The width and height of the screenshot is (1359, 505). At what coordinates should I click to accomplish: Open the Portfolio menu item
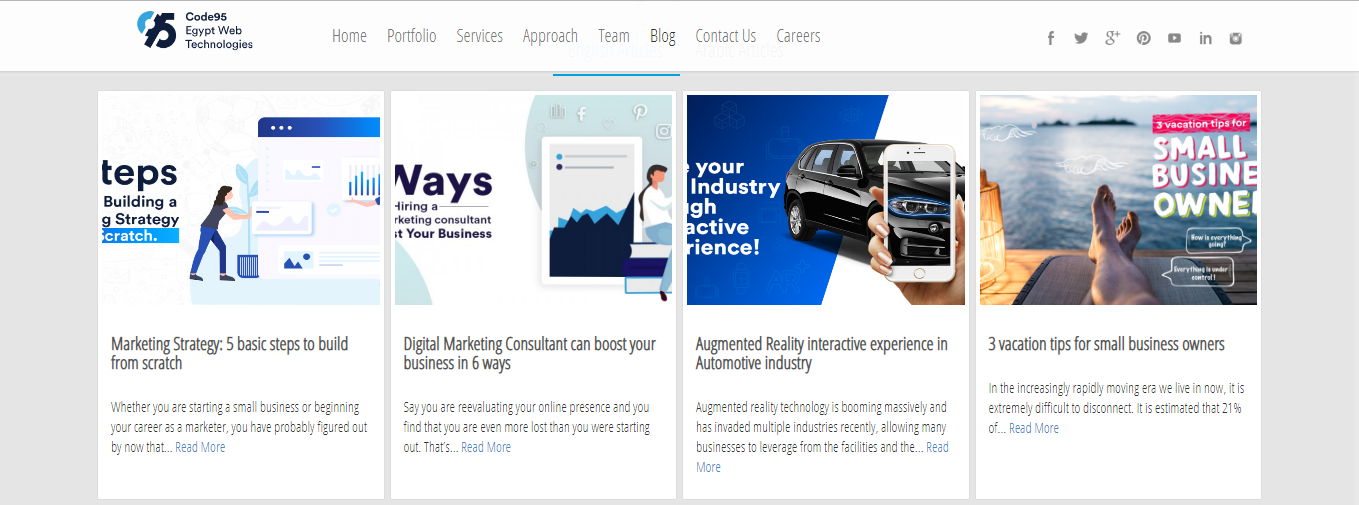pyautogui.click(x=411, y=36)
